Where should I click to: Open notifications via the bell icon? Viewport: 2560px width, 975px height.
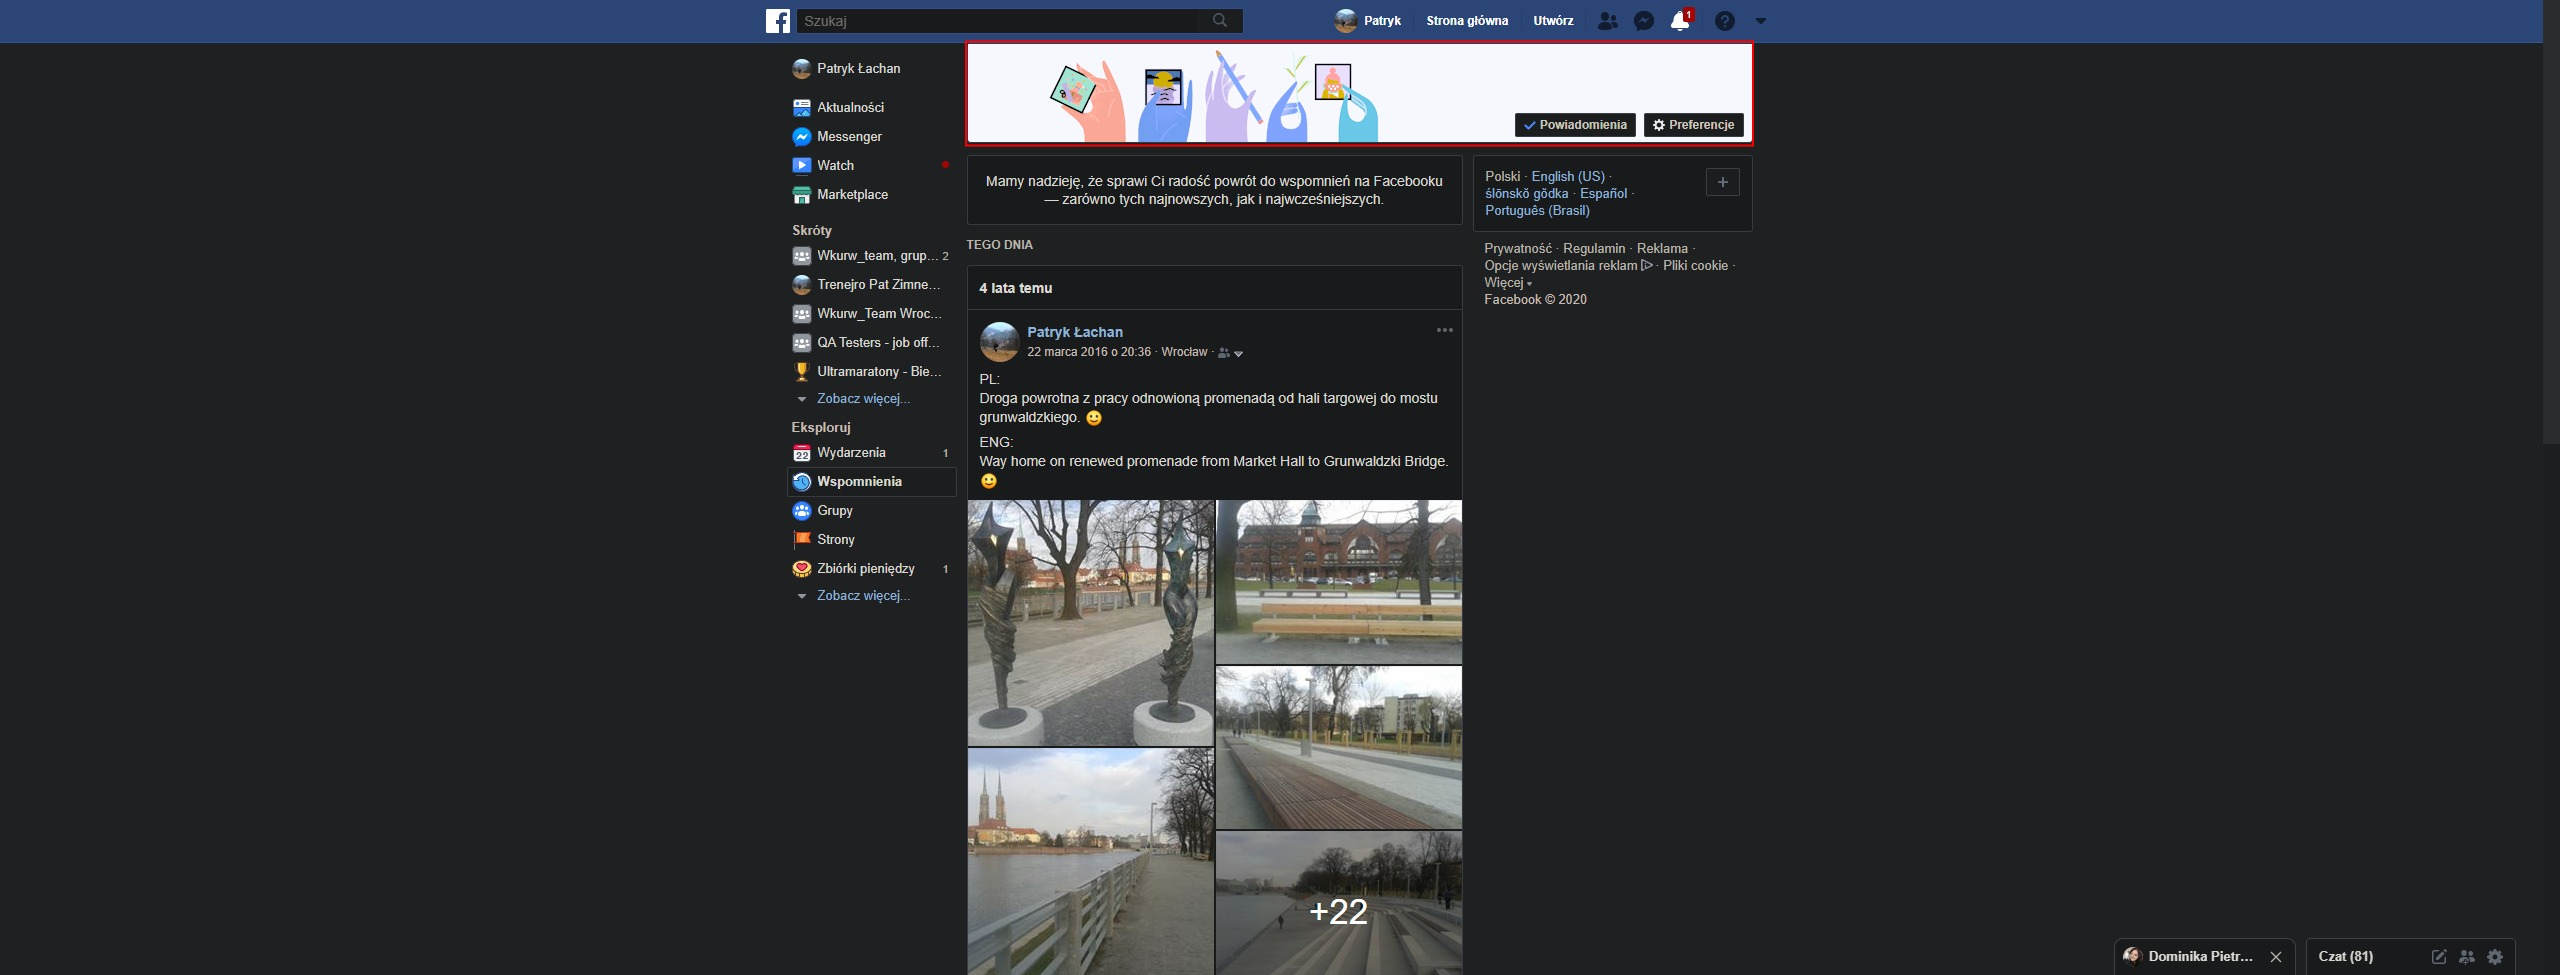[x=1681, y=20]
